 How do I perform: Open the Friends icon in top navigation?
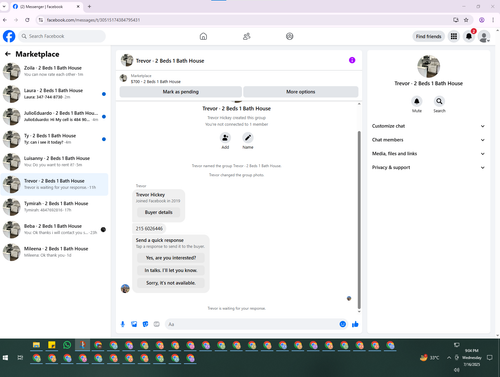click(x=246, y=36)
